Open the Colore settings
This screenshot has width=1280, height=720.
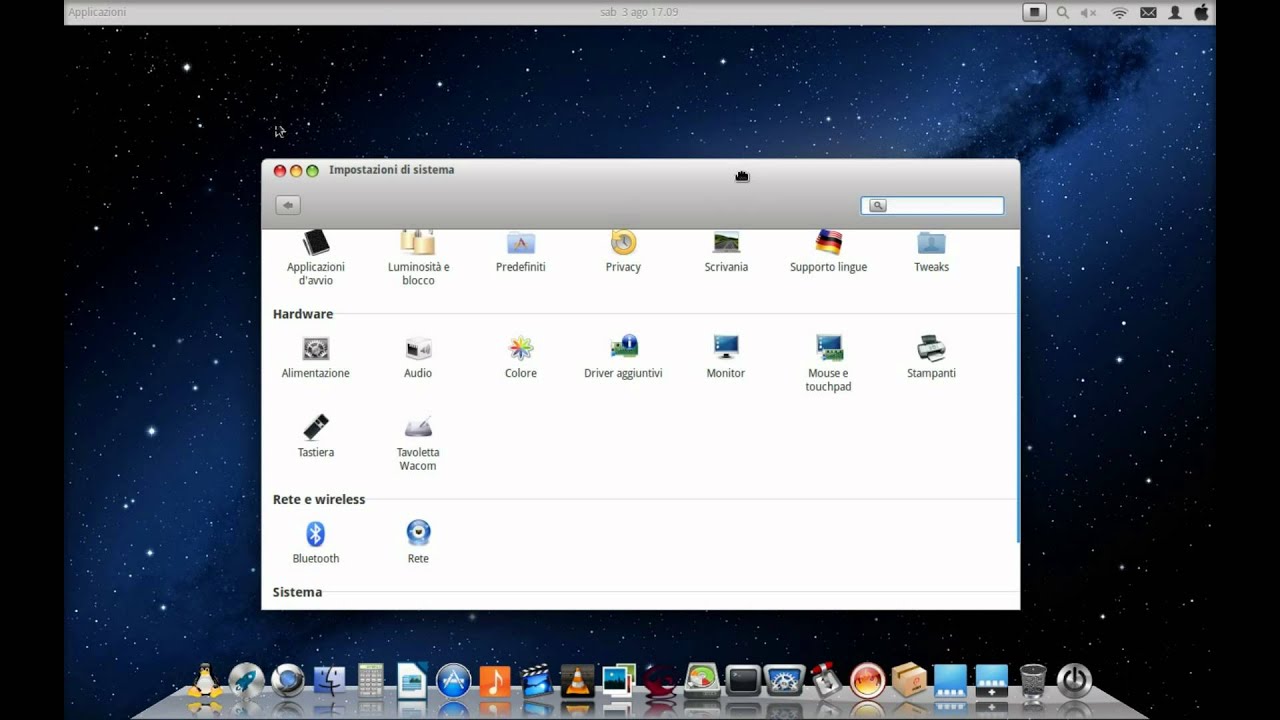pyautogui.click(x=521, y=358)
